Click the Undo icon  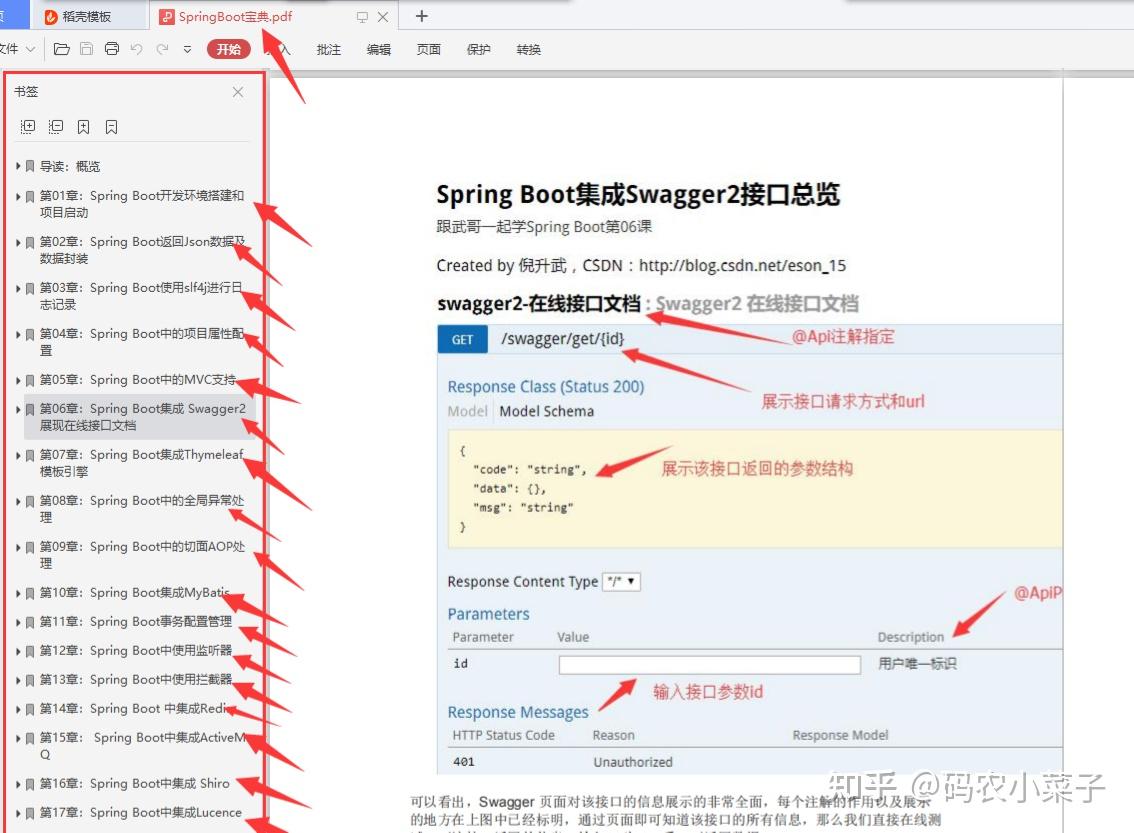pyautogui.click(x=136, y=48)
